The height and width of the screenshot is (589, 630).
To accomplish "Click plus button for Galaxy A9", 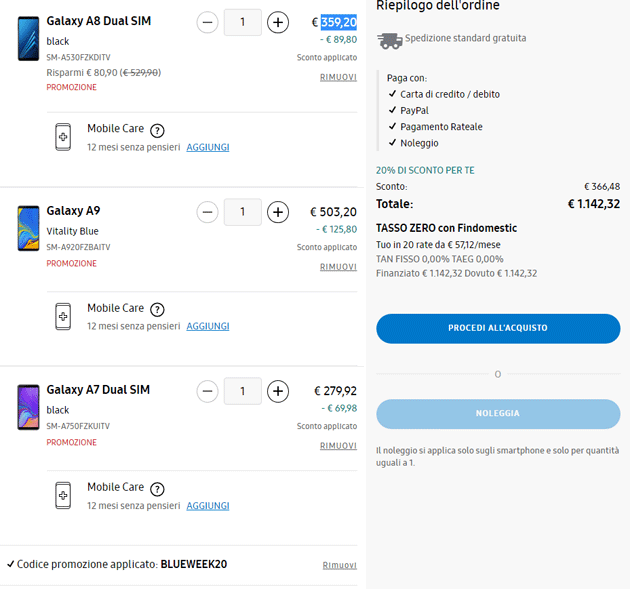I will [x=278, y=212].
